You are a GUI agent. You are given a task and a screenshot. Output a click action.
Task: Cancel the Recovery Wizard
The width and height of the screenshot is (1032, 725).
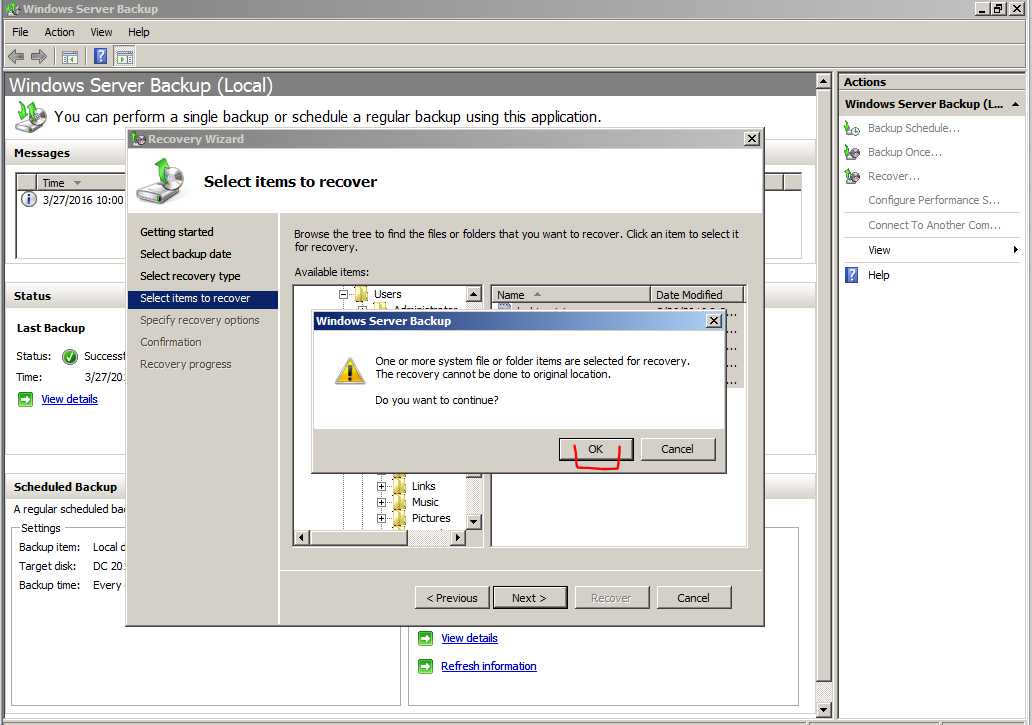click(694, 598)
